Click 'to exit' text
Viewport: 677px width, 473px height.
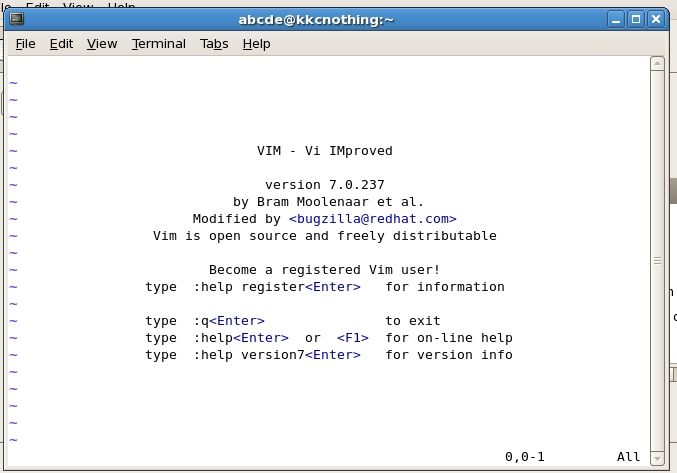click(413, 321)
